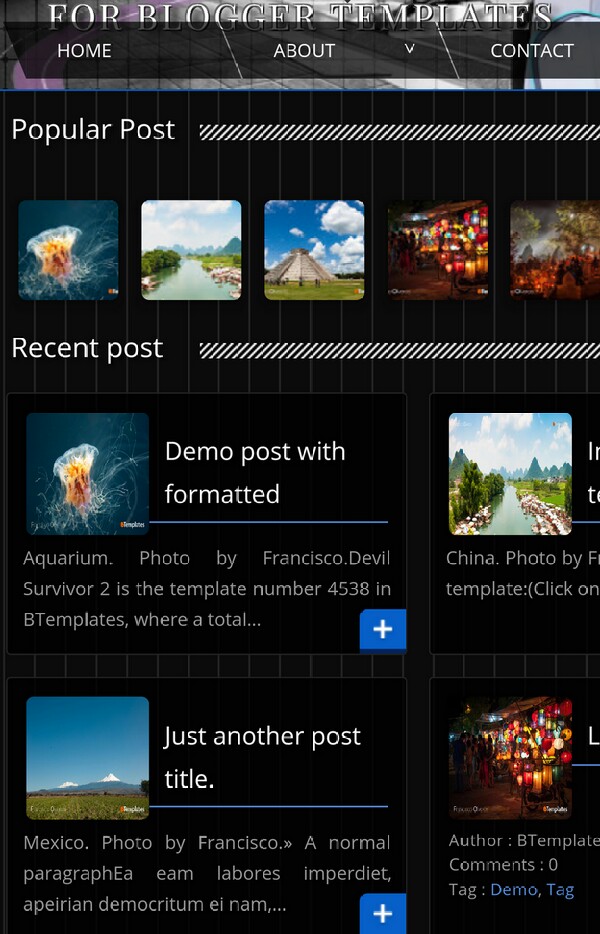The image size is (600, 934).
Task: Open the pyramid thumbnail in Popular Post
Action: point(314,250)
